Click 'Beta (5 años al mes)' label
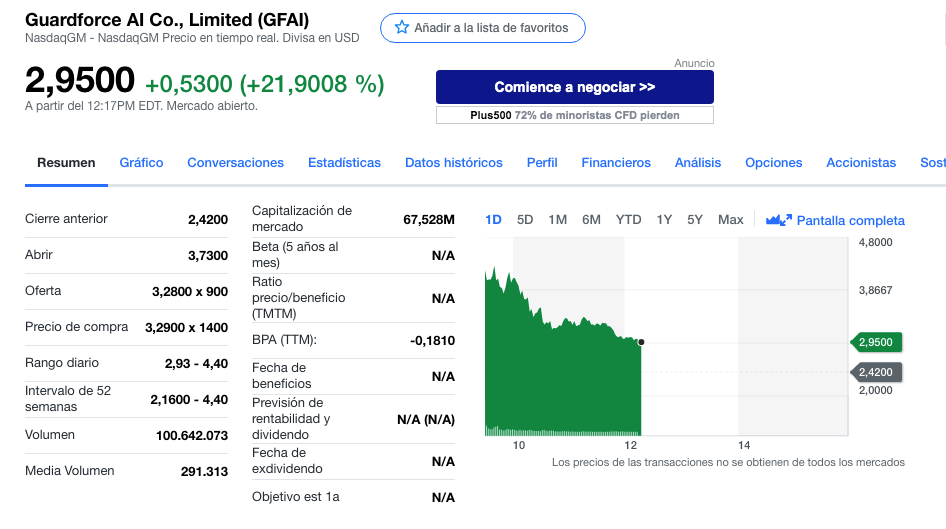Screen dimensions: 946x529 coord(295,255)
